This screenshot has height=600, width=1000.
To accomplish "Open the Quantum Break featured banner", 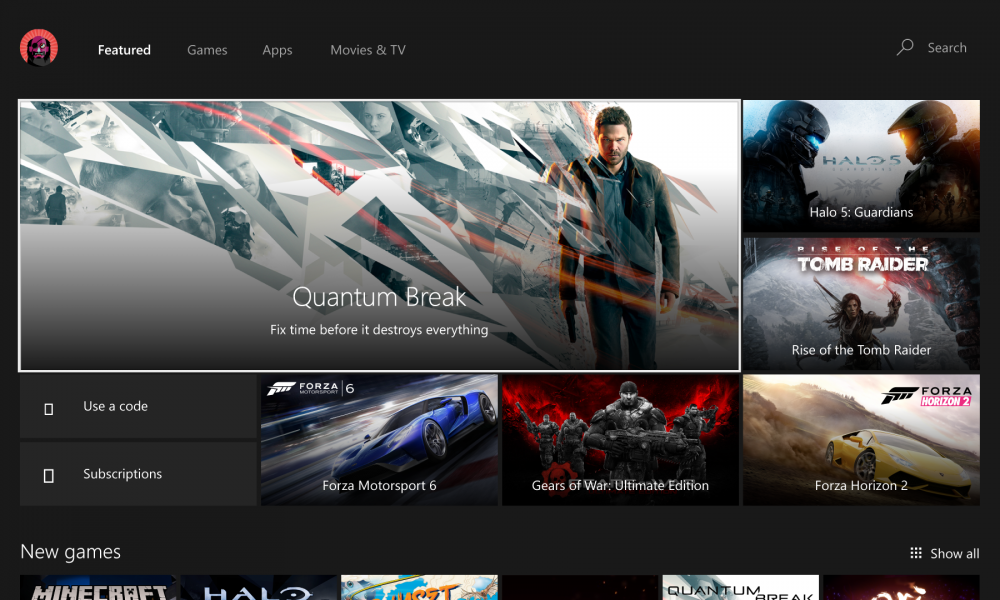I will pyautogui.click(x=379, y=235).
